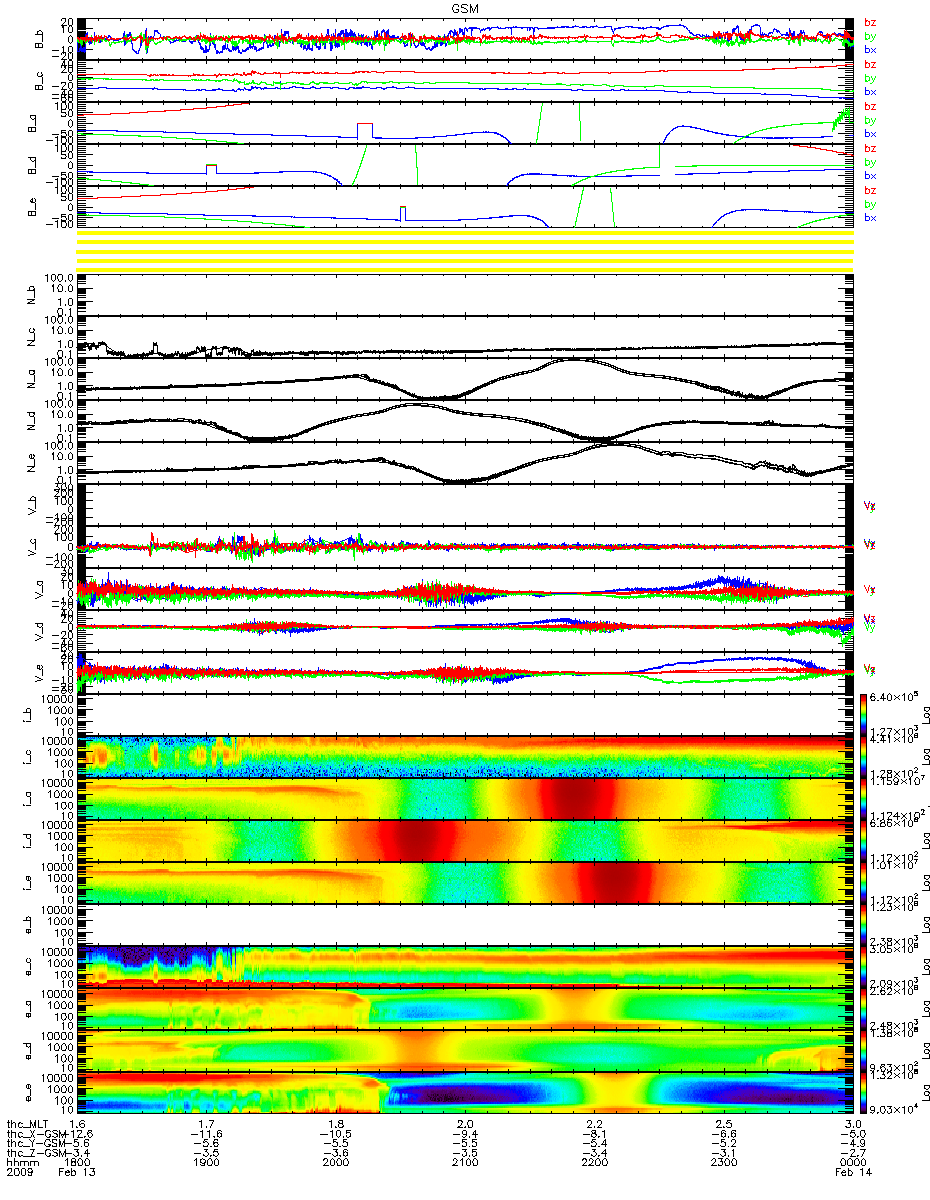
Task: Click the B_b magnetic field trace panel
Action: [x=466, y=39]
